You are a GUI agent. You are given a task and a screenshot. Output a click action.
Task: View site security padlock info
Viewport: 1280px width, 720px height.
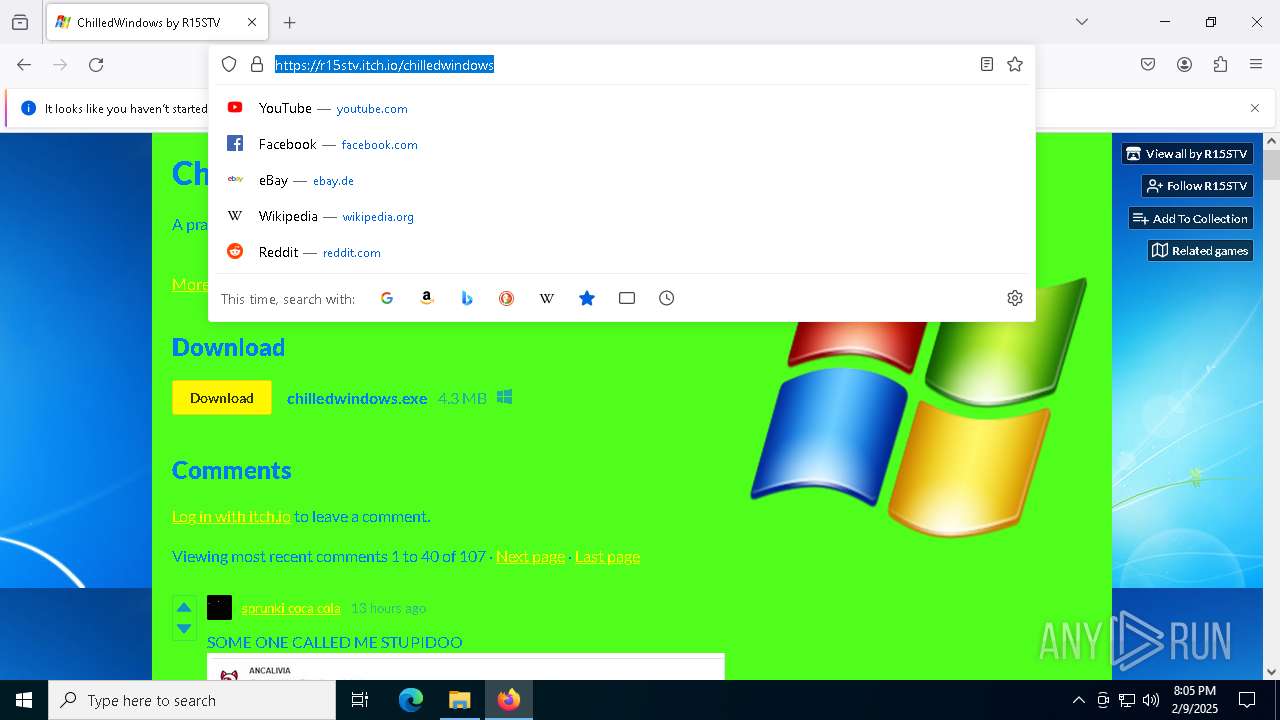(257, 64)
